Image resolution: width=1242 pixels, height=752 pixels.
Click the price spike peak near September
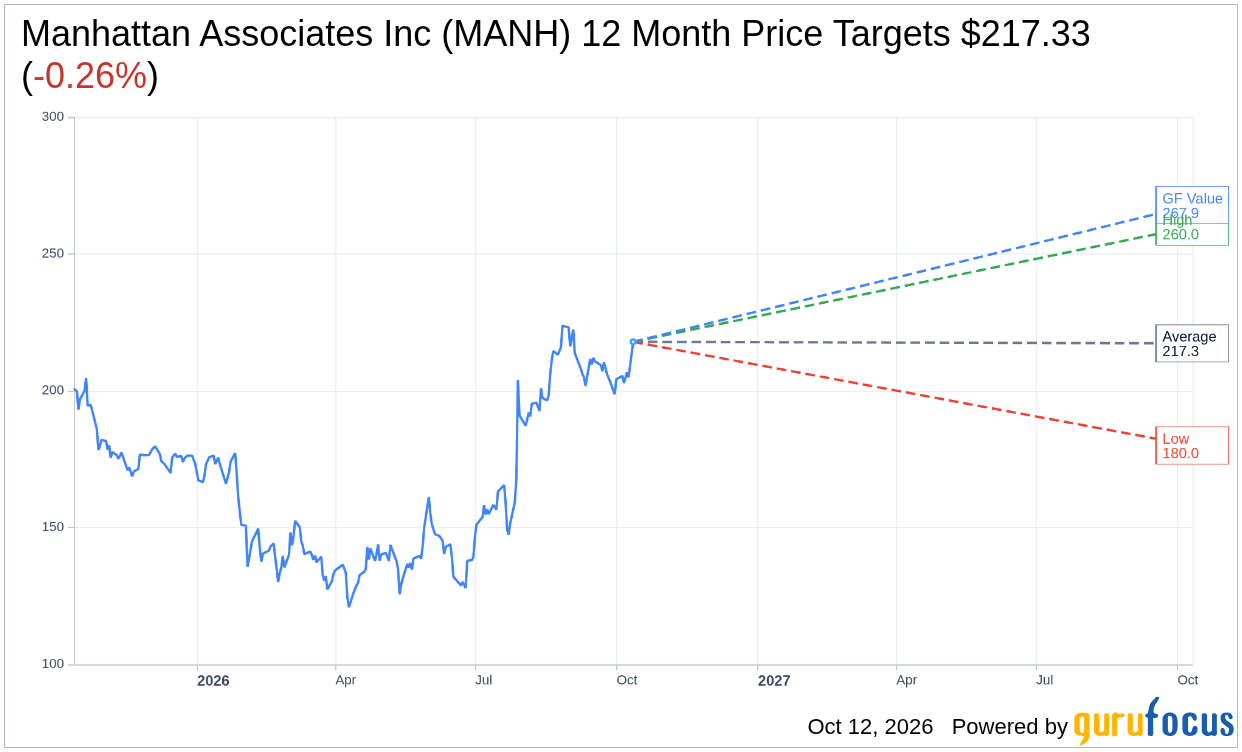[565, 326]
